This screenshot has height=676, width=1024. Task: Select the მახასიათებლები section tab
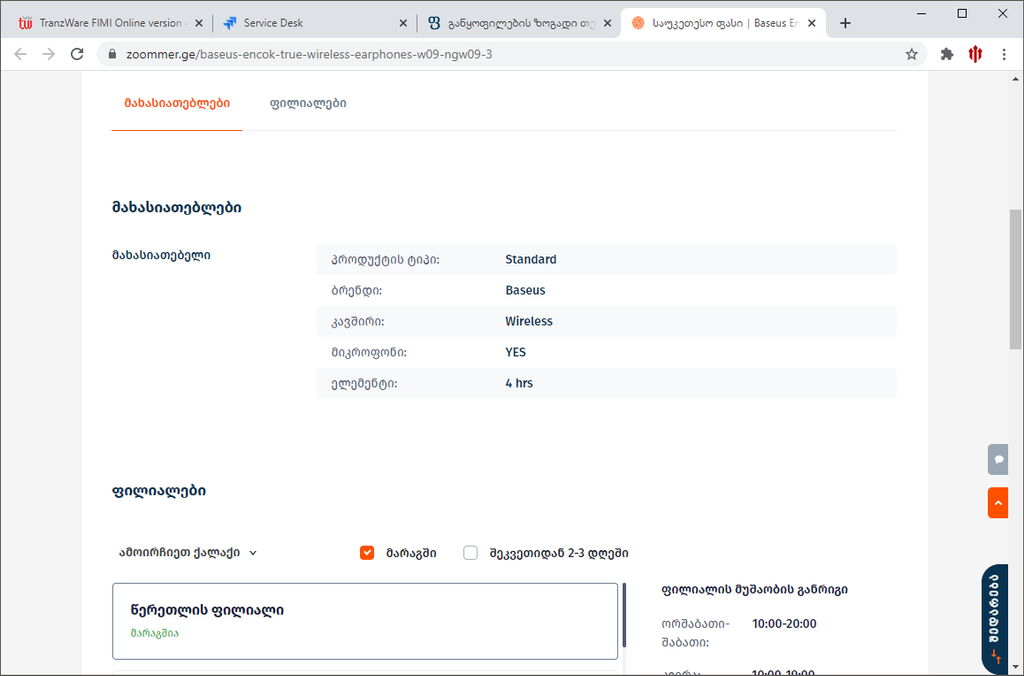tap(177, 103)
